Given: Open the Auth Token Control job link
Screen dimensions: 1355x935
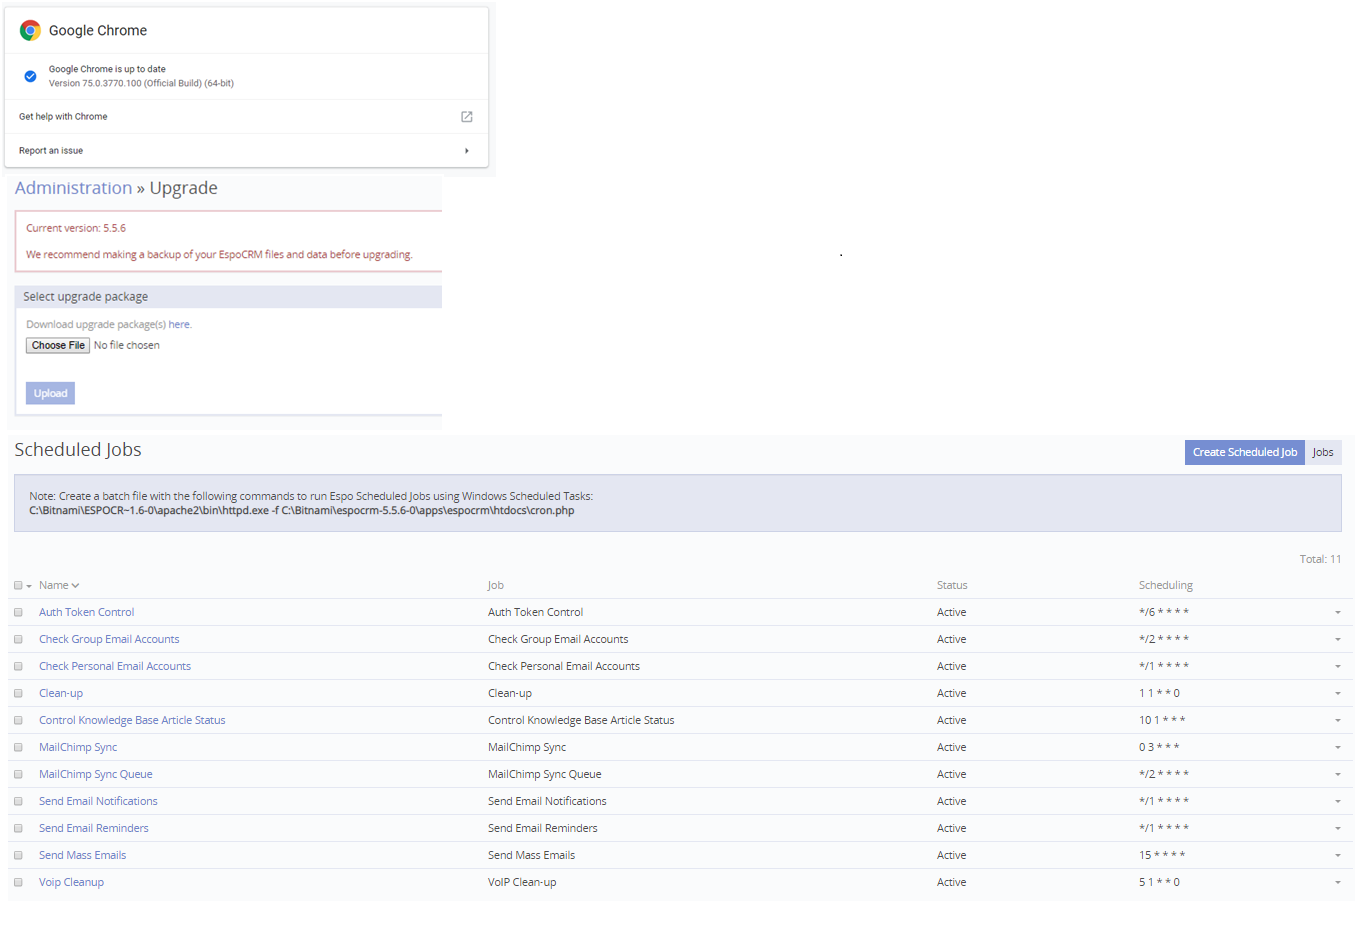Looking at the screenshot, I should pyautogui.click(x=86, y=612).
